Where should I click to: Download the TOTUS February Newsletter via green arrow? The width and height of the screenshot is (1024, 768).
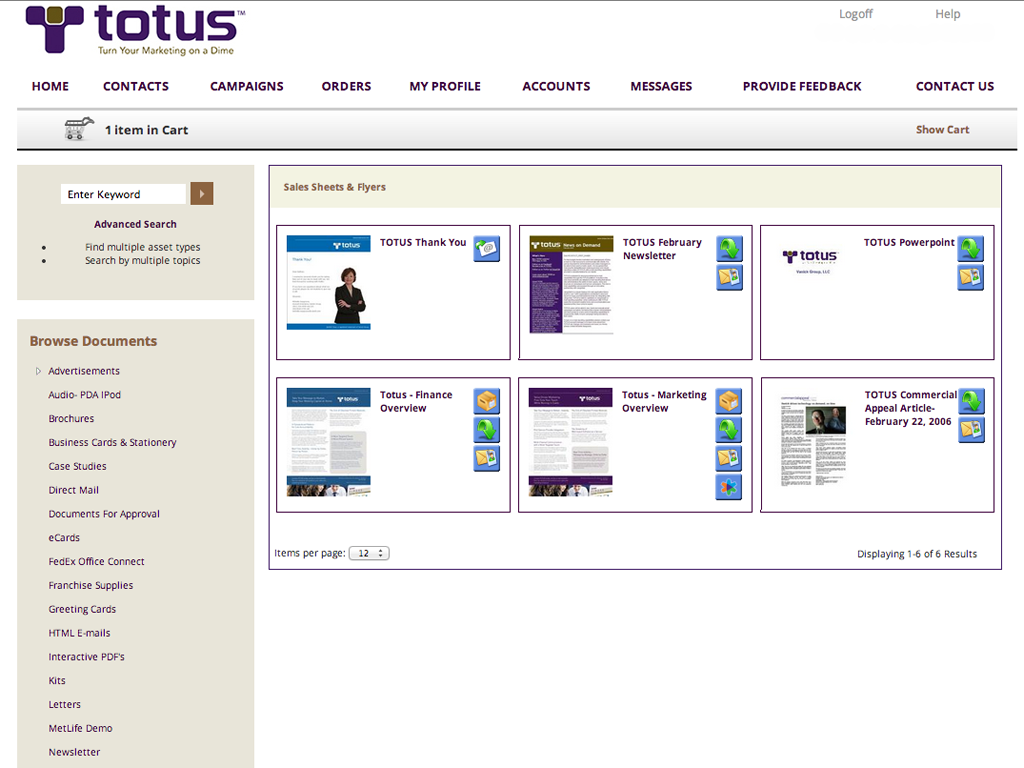(x=729, y=249)
